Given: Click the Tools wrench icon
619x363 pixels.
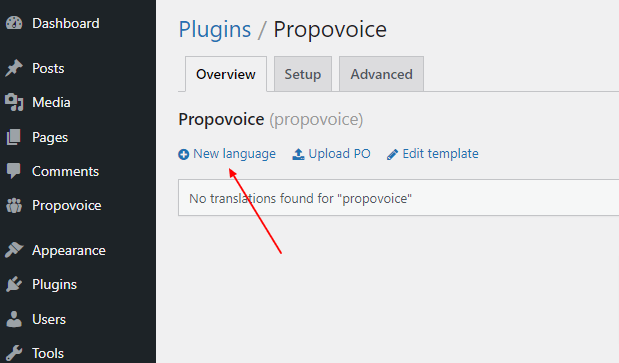Looking at the screenshot, I should click(14, 353).
